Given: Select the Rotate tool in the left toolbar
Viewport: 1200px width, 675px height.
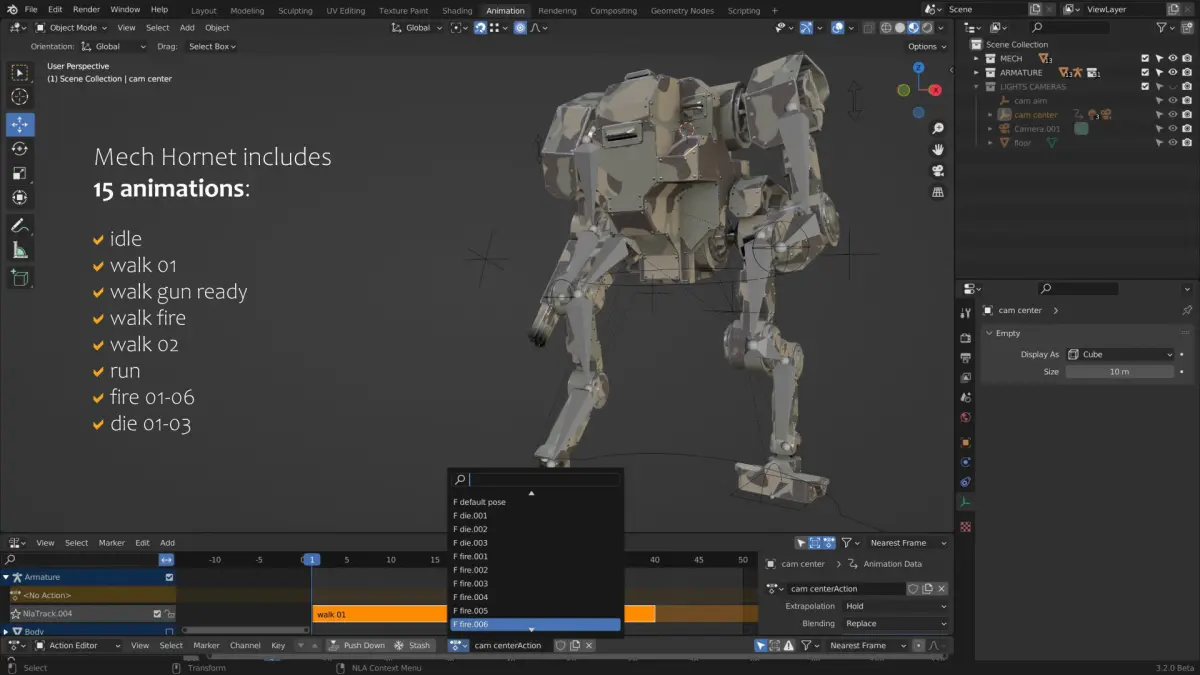Looking at the screenshot, I should (x=20, y=149).
